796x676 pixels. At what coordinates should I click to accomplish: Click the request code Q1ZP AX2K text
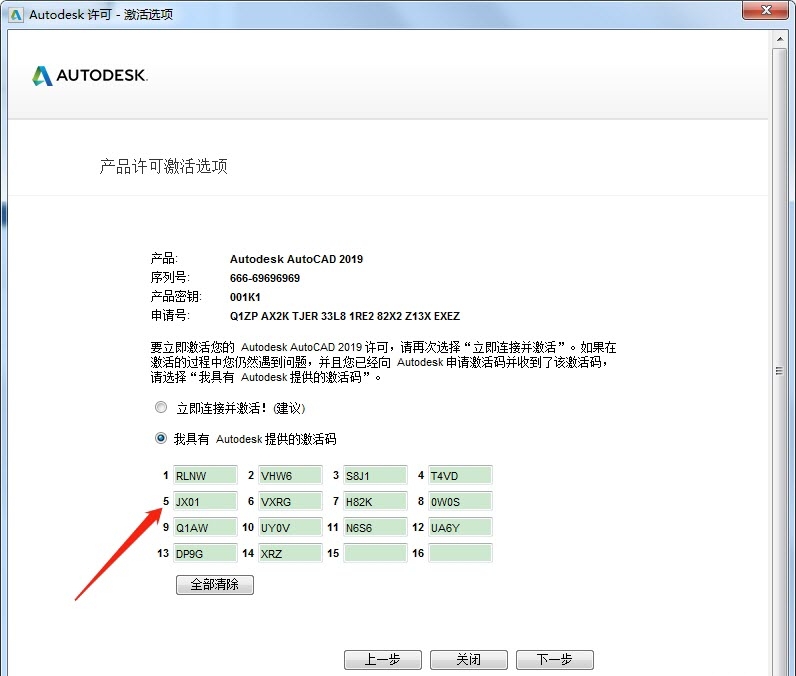pyautogui.click(x=345, y=316)
